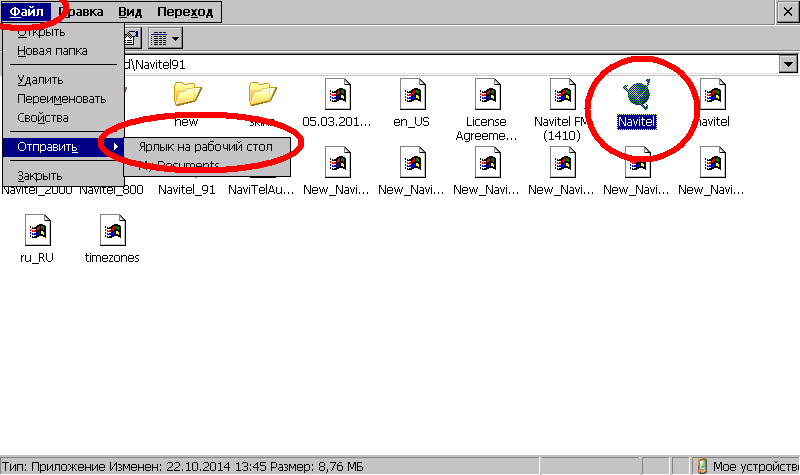
Task: Choose Ярлык на рабочий стол
Action: pyautogui.click(x=206, y=147)
